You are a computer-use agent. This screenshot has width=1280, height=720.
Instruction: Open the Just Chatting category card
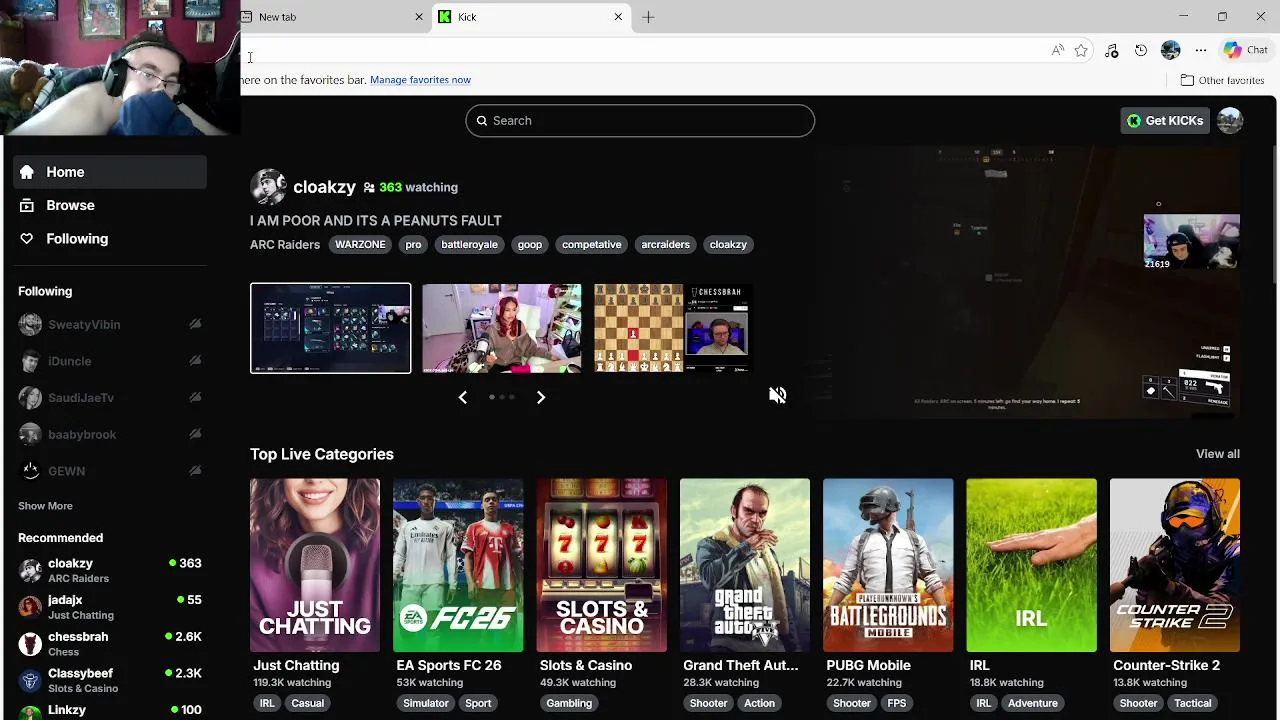(x=315, y=565)
